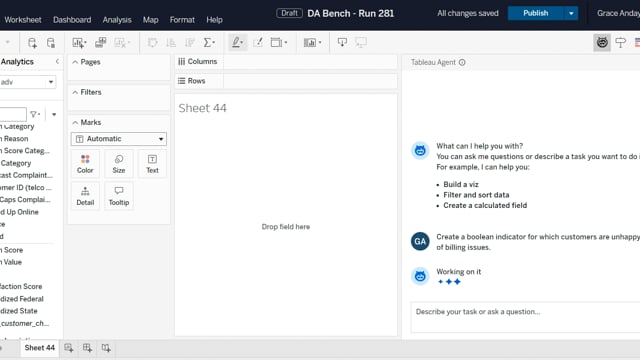
Task: Open the Analysis menu
Action: click(x=117, y=20)
